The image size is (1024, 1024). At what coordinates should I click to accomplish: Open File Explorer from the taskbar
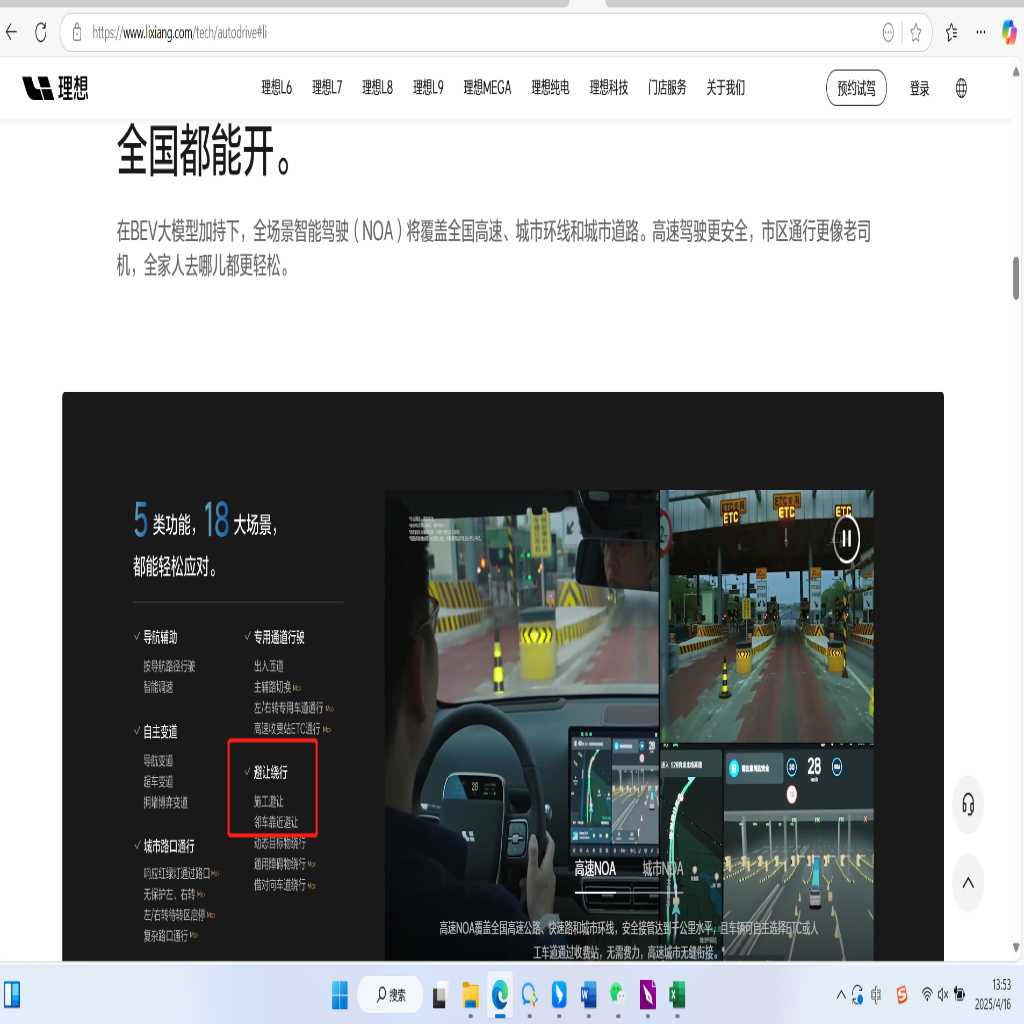[x=470, y=995]
